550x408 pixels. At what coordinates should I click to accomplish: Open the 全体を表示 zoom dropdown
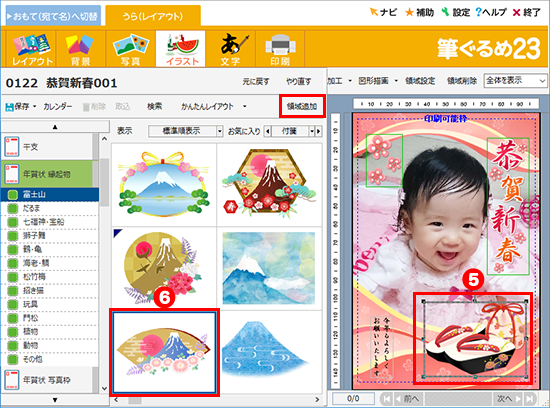[515, 81]
